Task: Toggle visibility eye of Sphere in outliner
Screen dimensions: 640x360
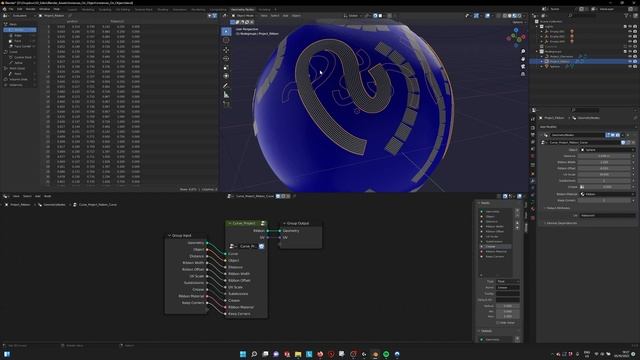Action: tap(630, 67)
